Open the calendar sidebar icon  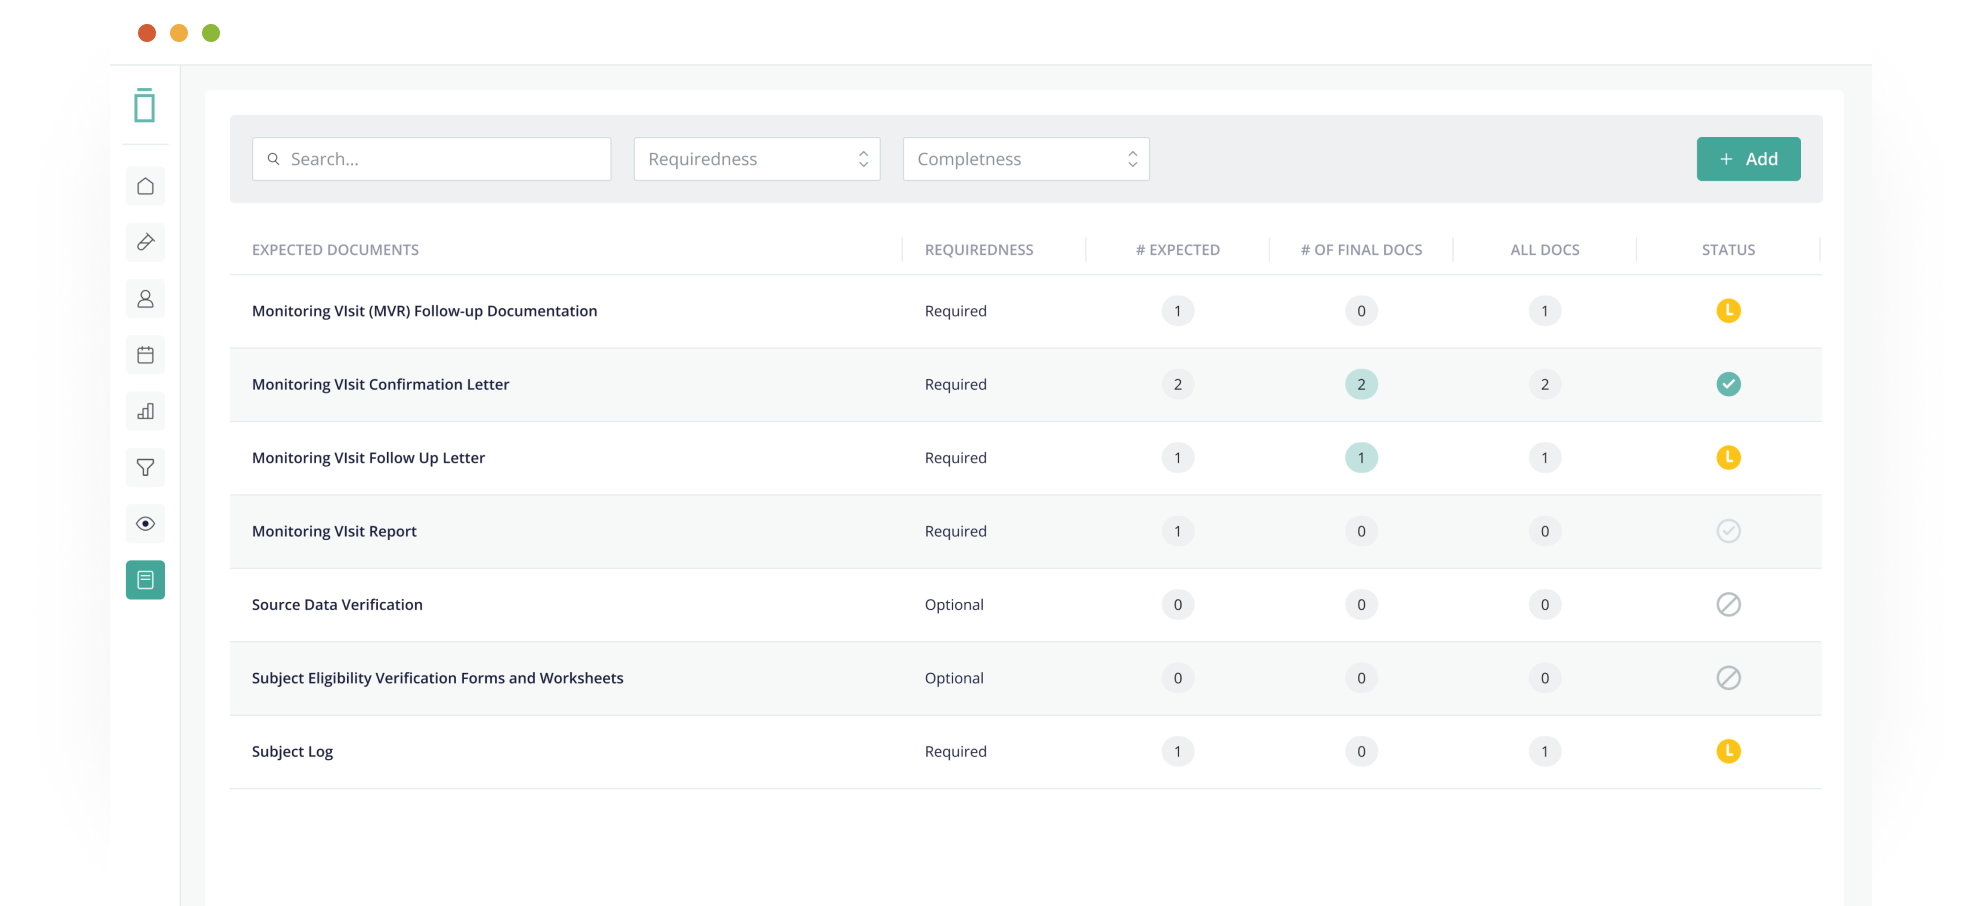click(145, 355)
